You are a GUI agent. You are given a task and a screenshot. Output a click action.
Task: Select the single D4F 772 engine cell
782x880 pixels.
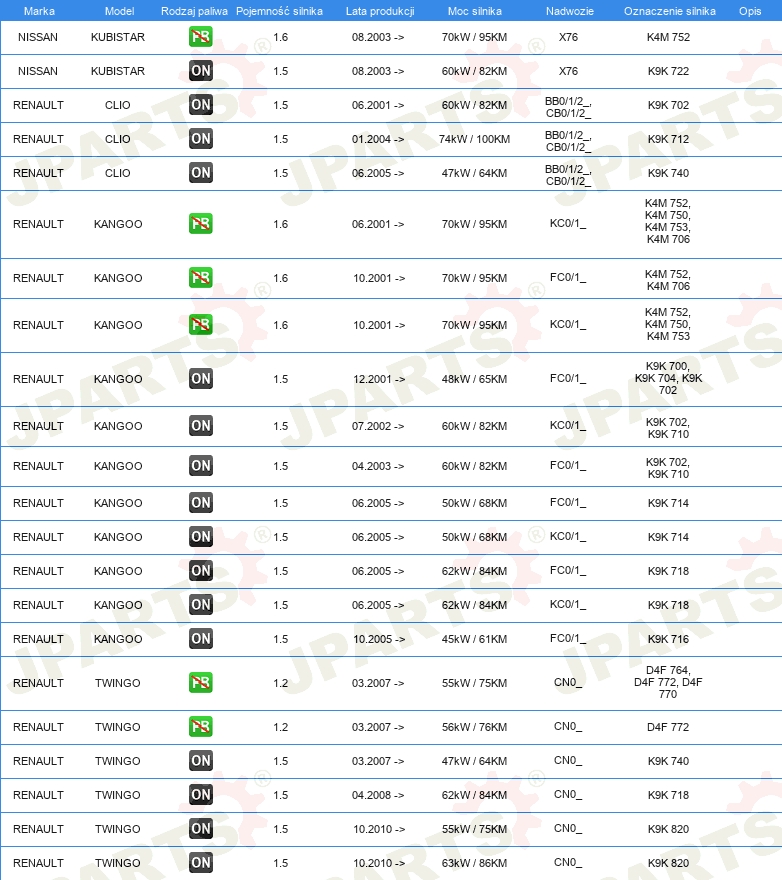(668, 727)
